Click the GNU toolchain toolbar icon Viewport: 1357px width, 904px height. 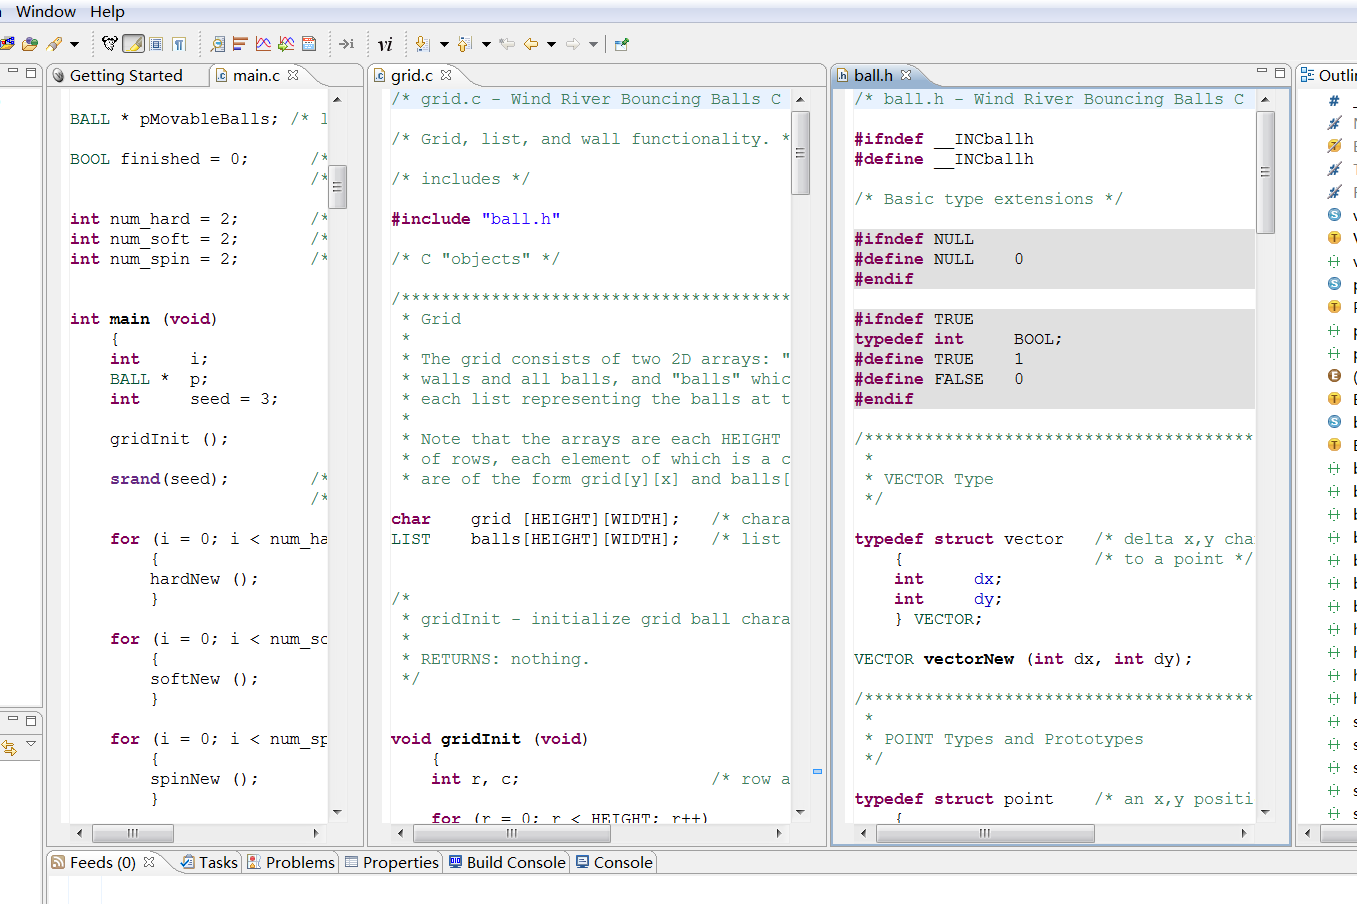tap(109, 43)
